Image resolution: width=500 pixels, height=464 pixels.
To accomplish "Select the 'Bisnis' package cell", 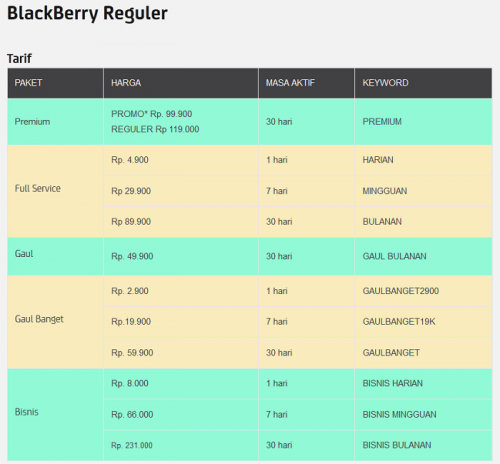I will click(x=55, y=415).
